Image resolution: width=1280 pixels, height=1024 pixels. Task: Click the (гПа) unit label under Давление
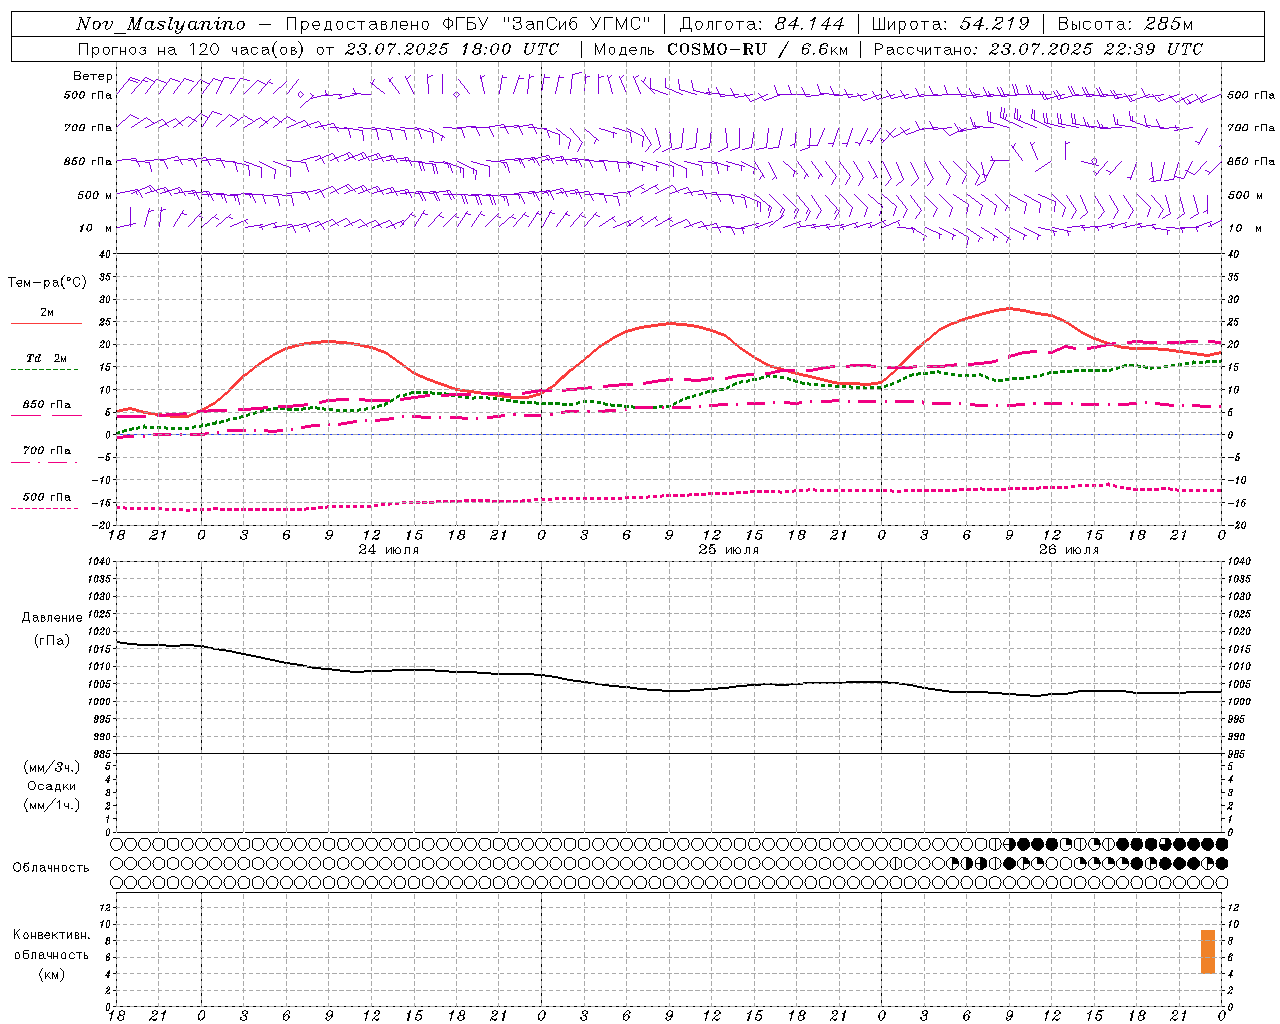click(x=52, y=641)
